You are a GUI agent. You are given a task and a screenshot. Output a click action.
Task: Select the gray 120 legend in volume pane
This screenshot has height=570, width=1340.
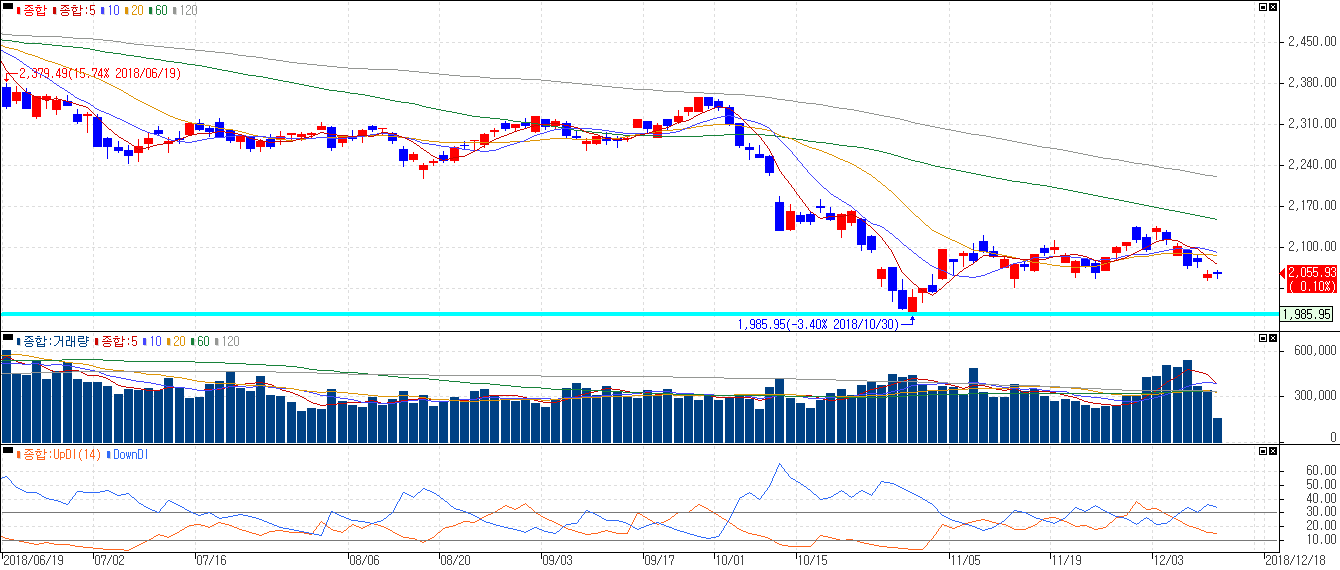[x=229, y=340]
